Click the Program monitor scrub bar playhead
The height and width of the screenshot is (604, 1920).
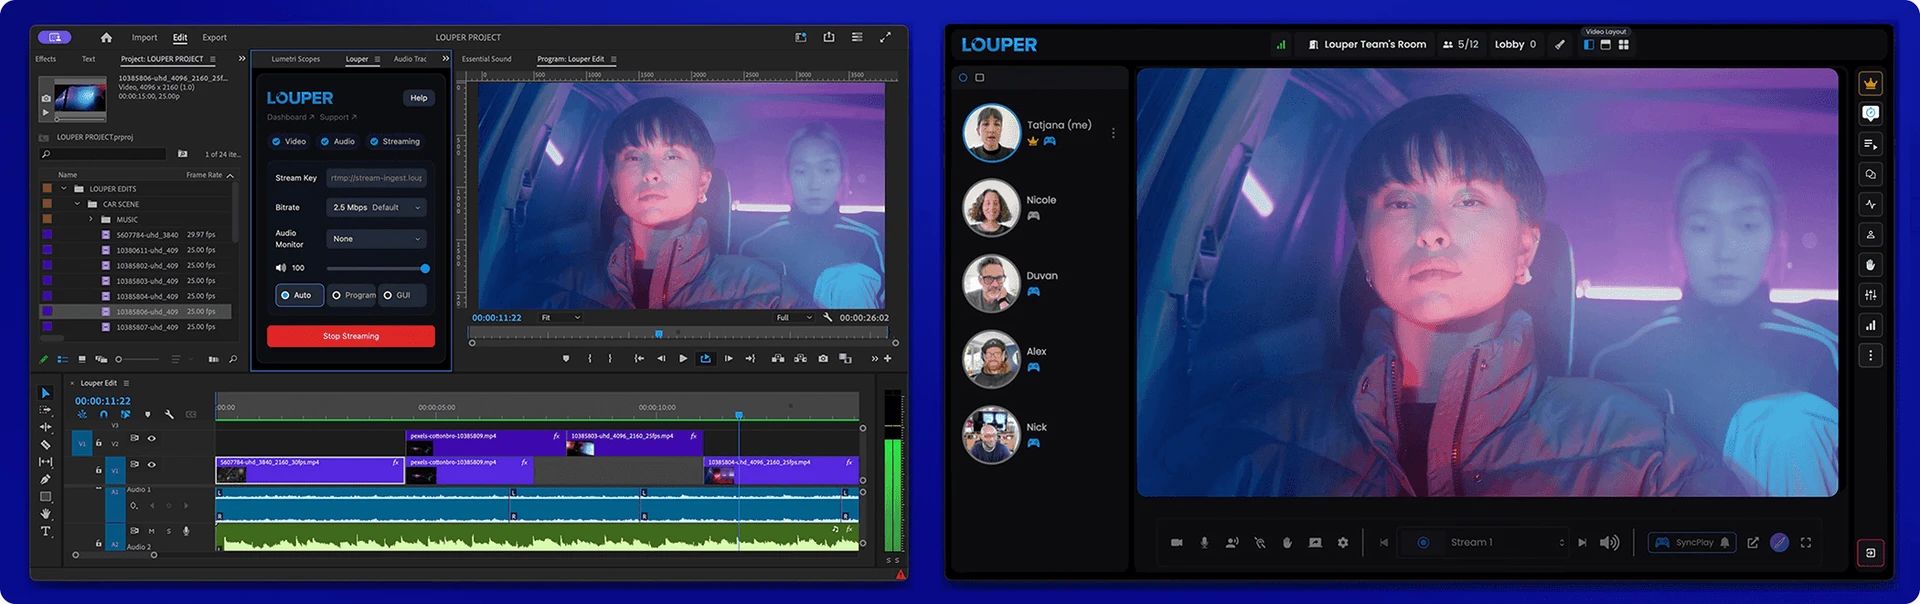(659, 334)
